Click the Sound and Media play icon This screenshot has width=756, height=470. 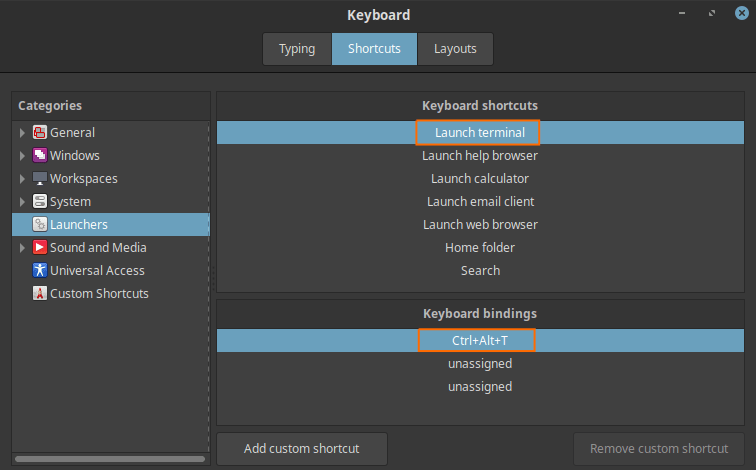(x=40, y=248)
